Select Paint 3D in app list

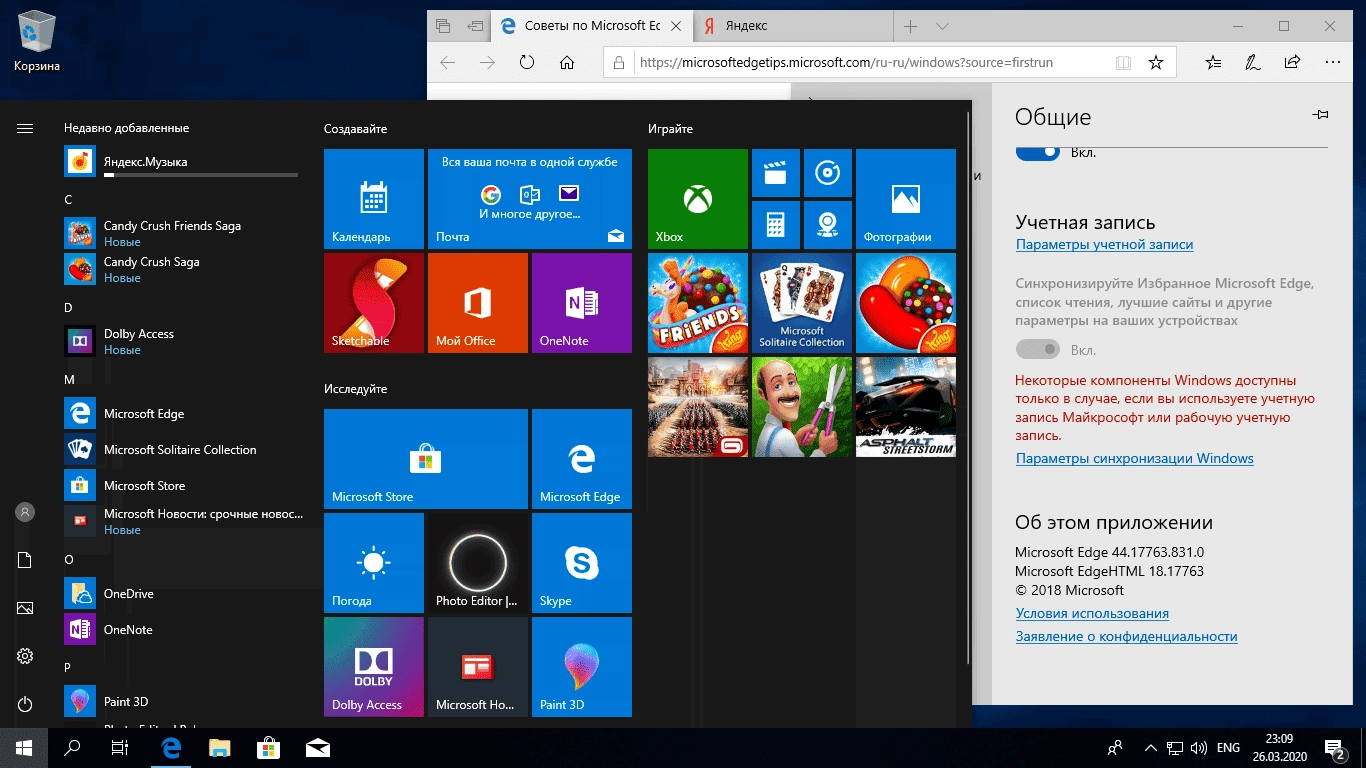click(182, 702)
